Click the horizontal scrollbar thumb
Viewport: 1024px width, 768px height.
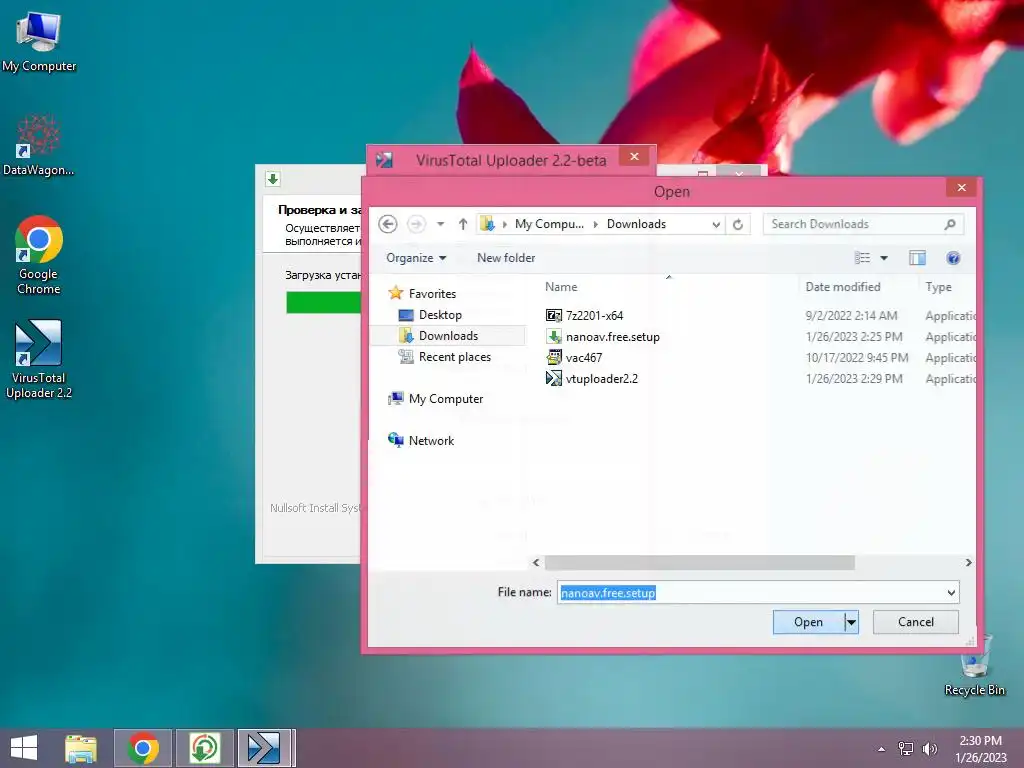(699, 562)
